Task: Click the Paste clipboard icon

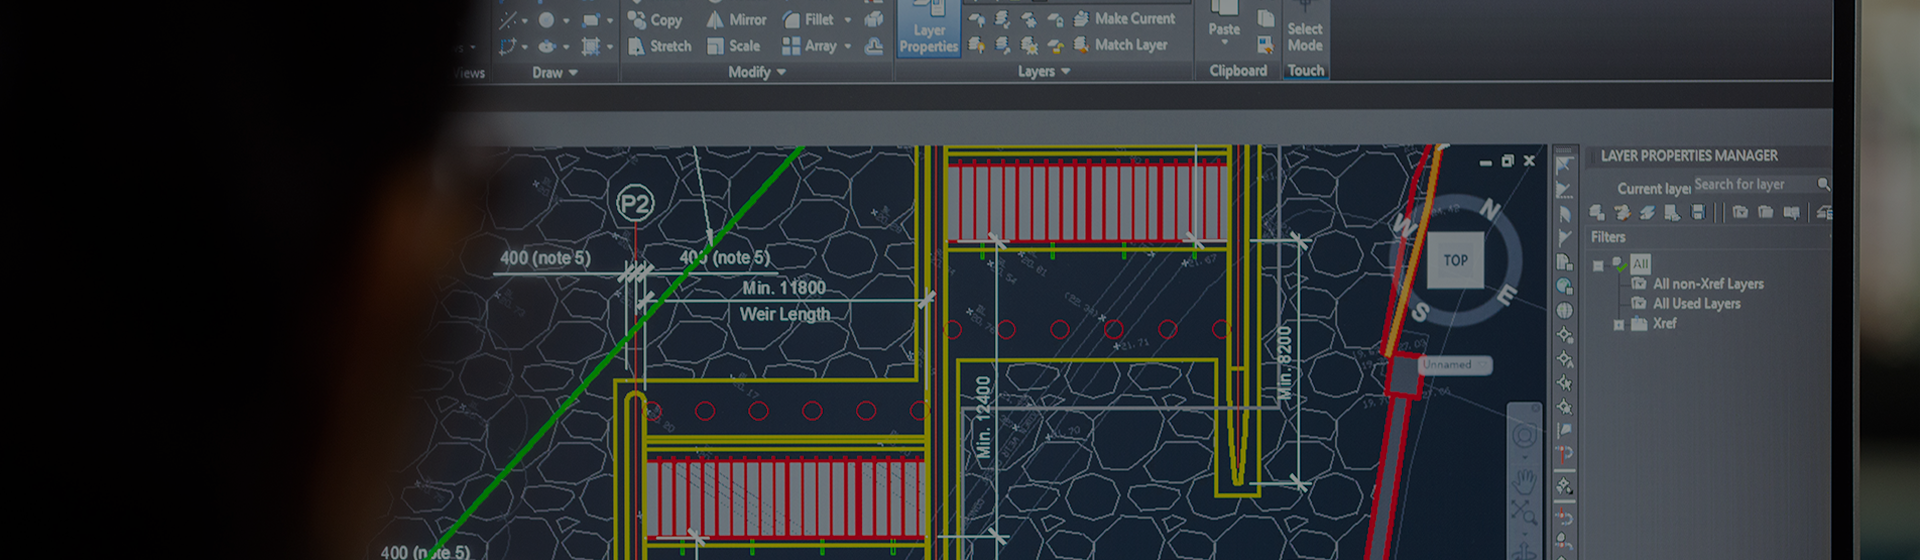Action: pos(1224,18)
